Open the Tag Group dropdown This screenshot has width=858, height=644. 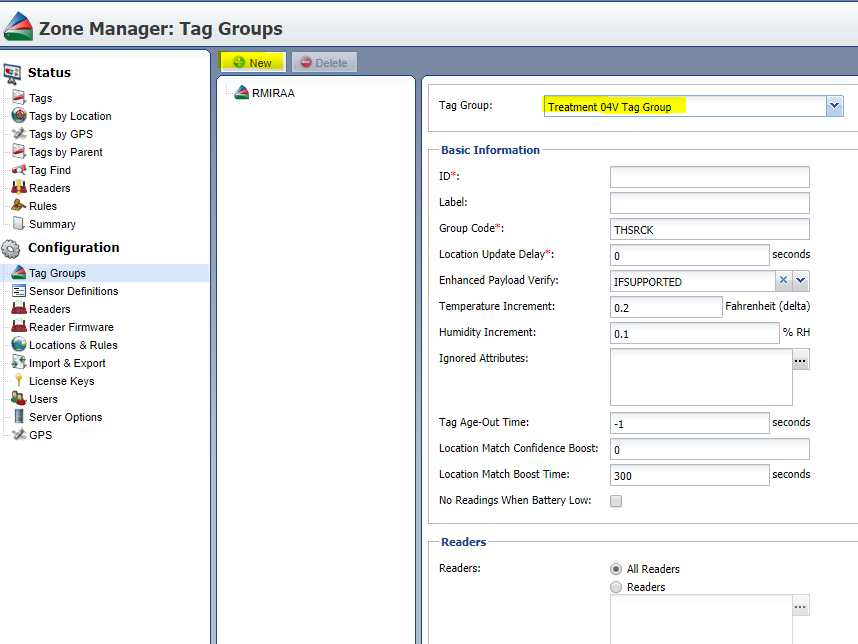836,106
